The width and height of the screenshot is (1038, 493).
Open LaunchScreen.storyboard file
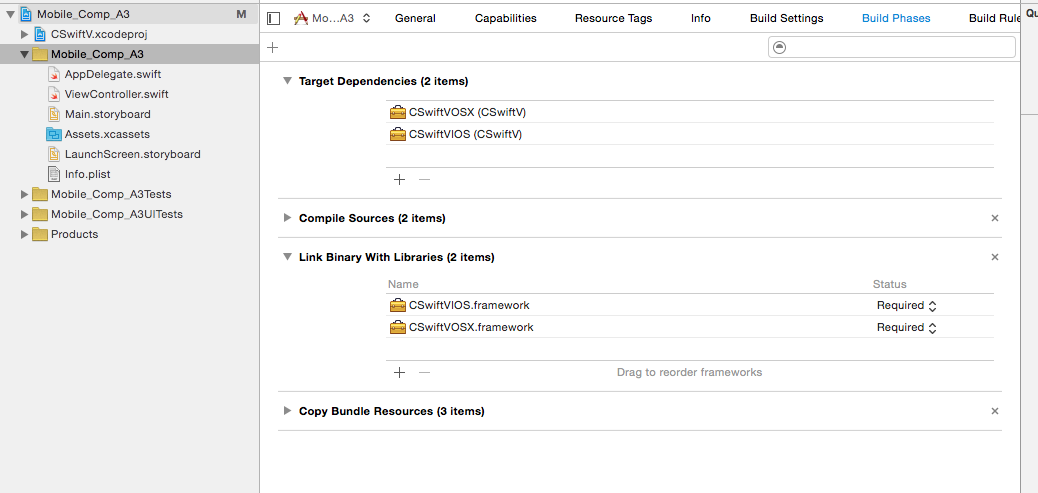click(x=132, y=154)
